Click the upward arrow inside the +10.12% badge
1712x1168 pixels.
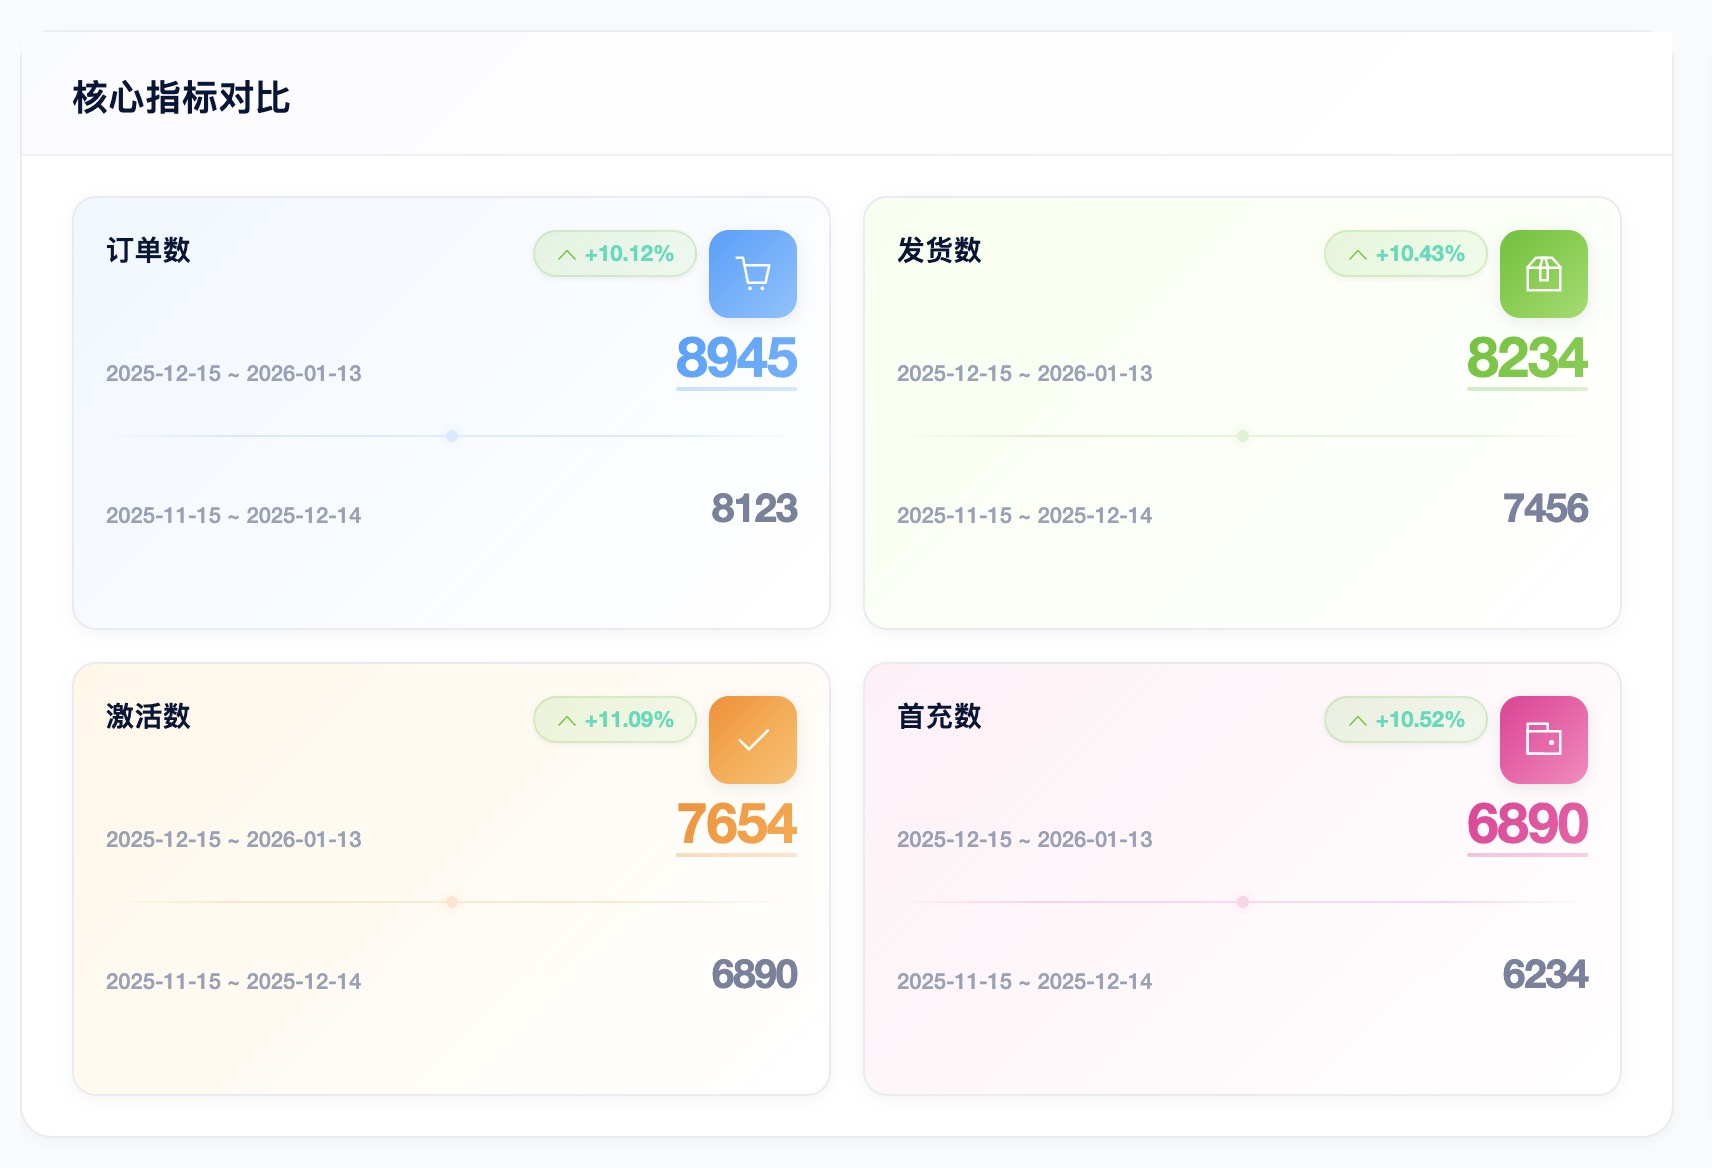[x=565, y=254]
